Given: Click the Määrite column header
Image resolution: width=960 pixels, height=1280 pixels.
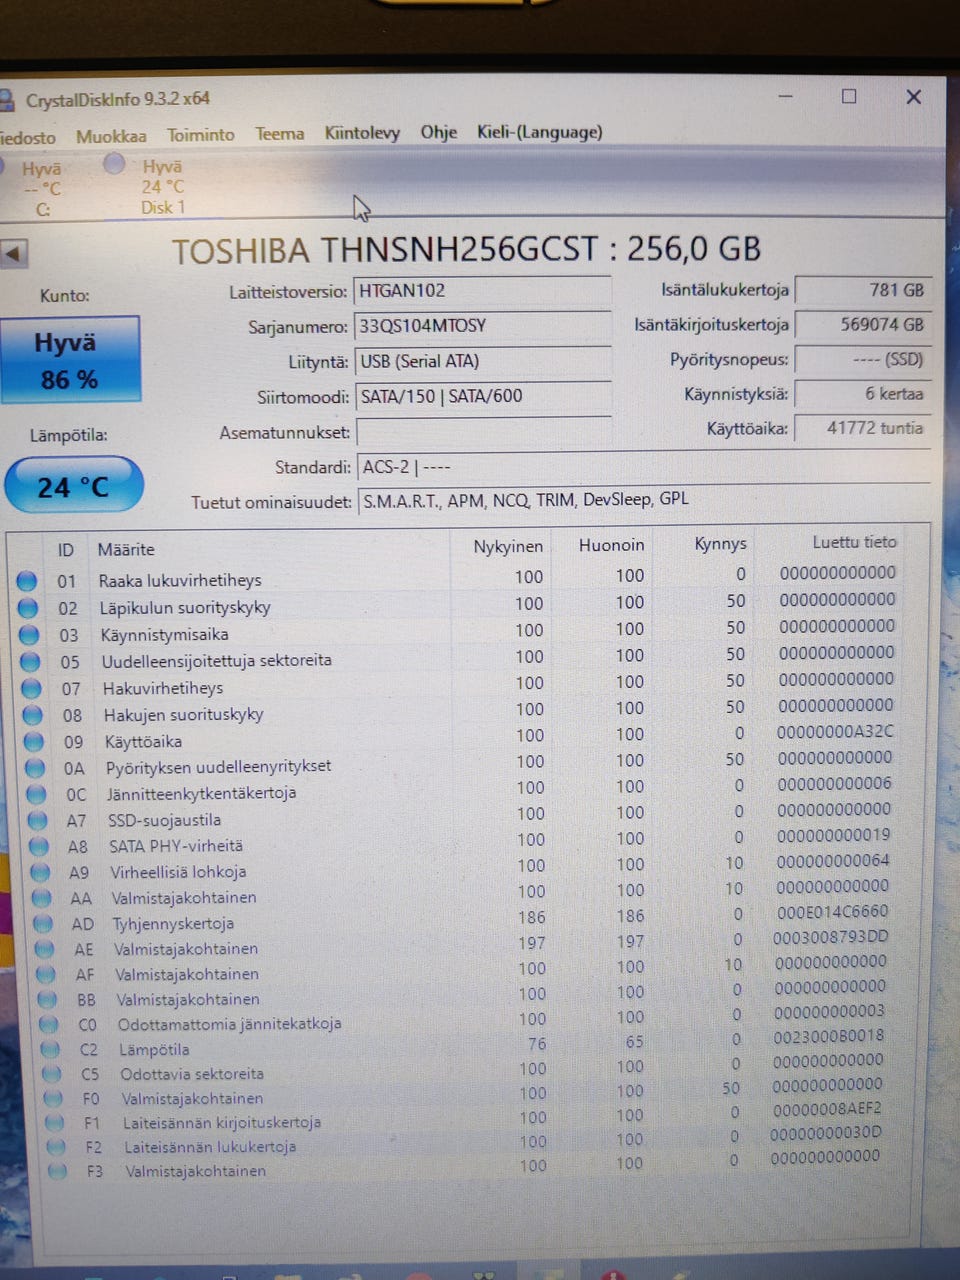Looking at the screenshot, I should click(126, 549).
